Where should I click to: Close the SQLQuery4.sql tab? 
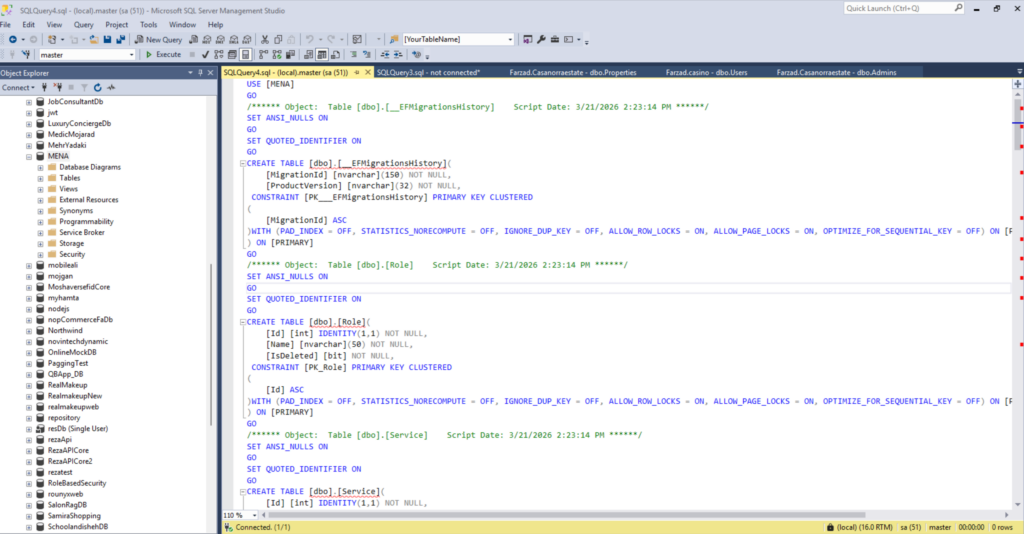click(x=368, y=72)
